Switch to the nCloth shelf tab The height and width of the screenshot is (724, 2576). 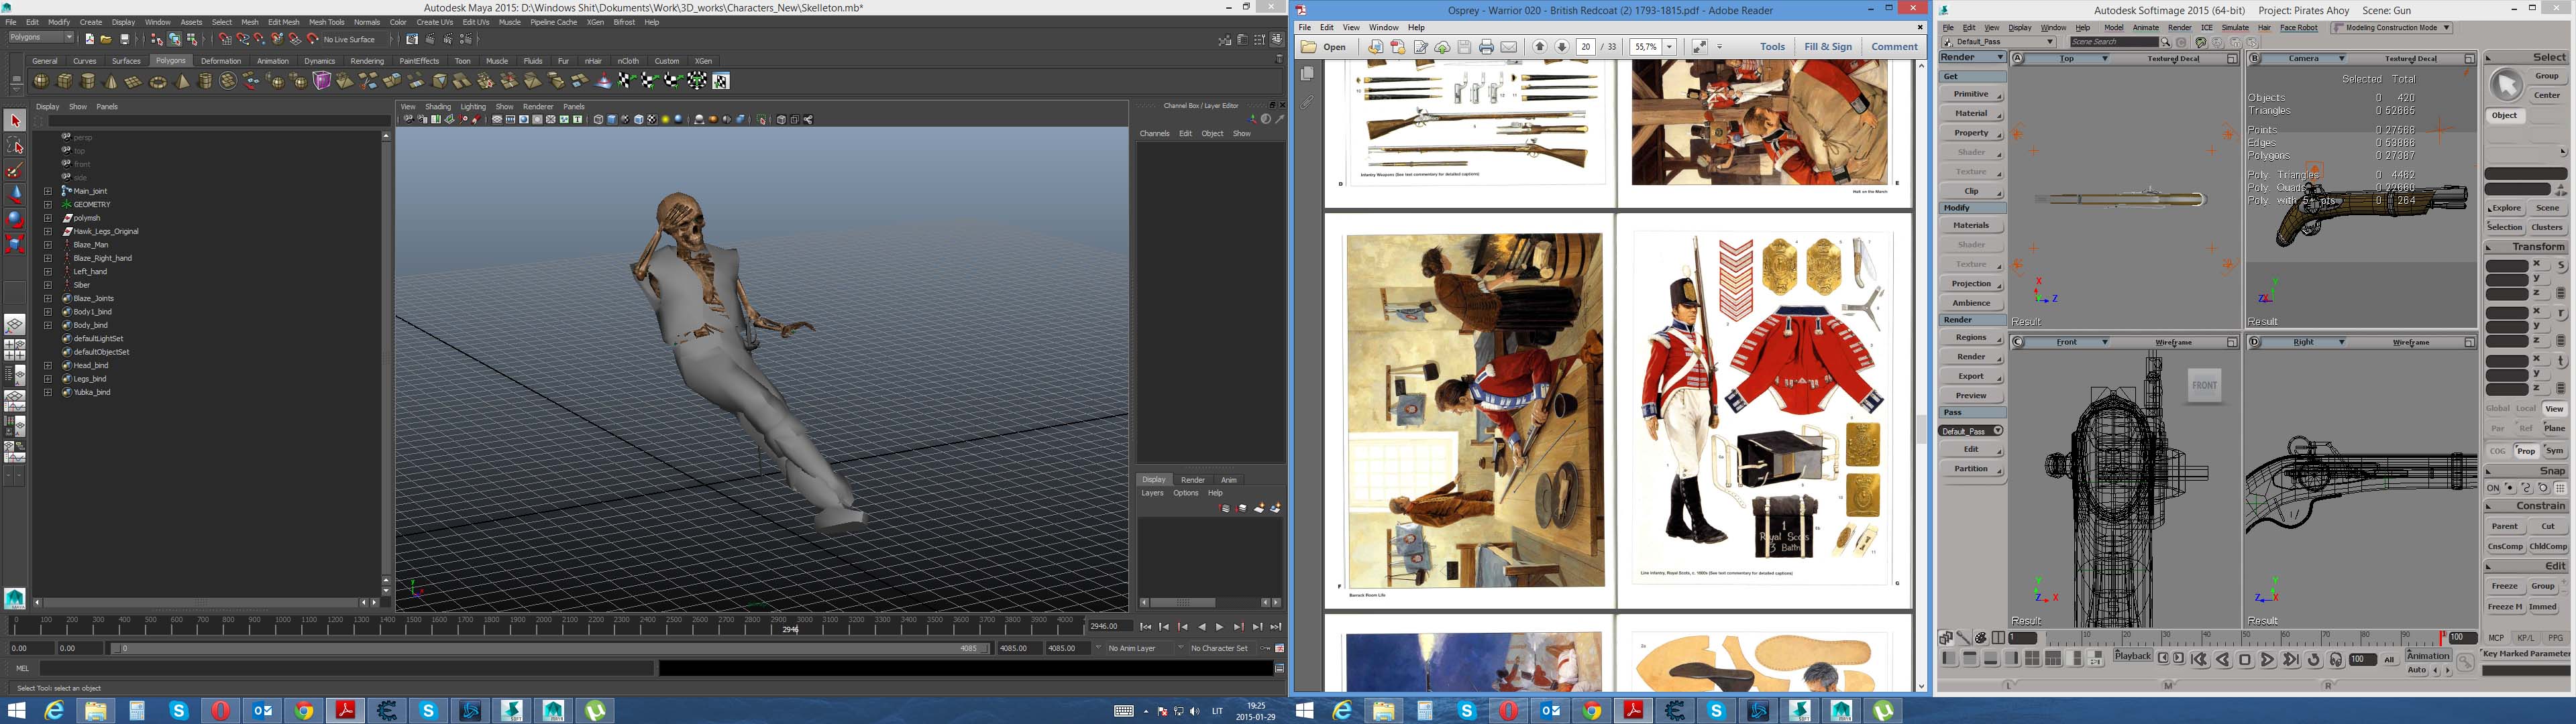tap(628, 61)
